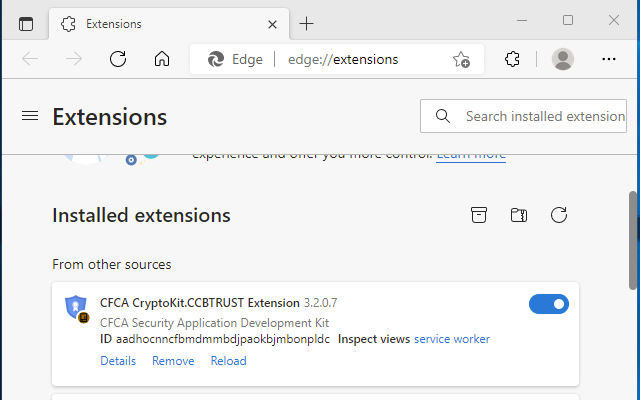Remove the CFCA CryptoKit extension
640x400 pixels.
click(173, 361)
